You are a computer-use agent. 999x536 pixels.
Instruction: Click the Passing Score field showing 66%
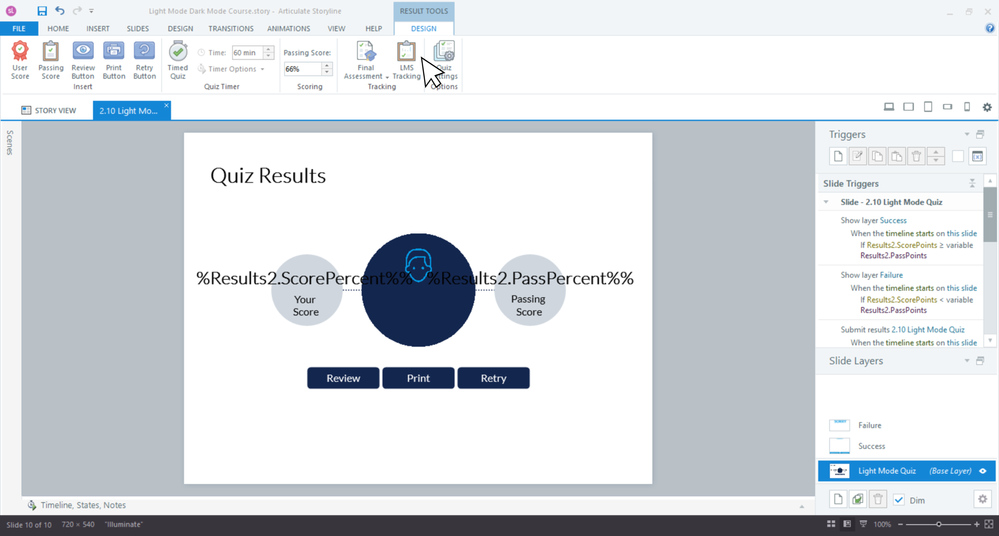point(302,69)
